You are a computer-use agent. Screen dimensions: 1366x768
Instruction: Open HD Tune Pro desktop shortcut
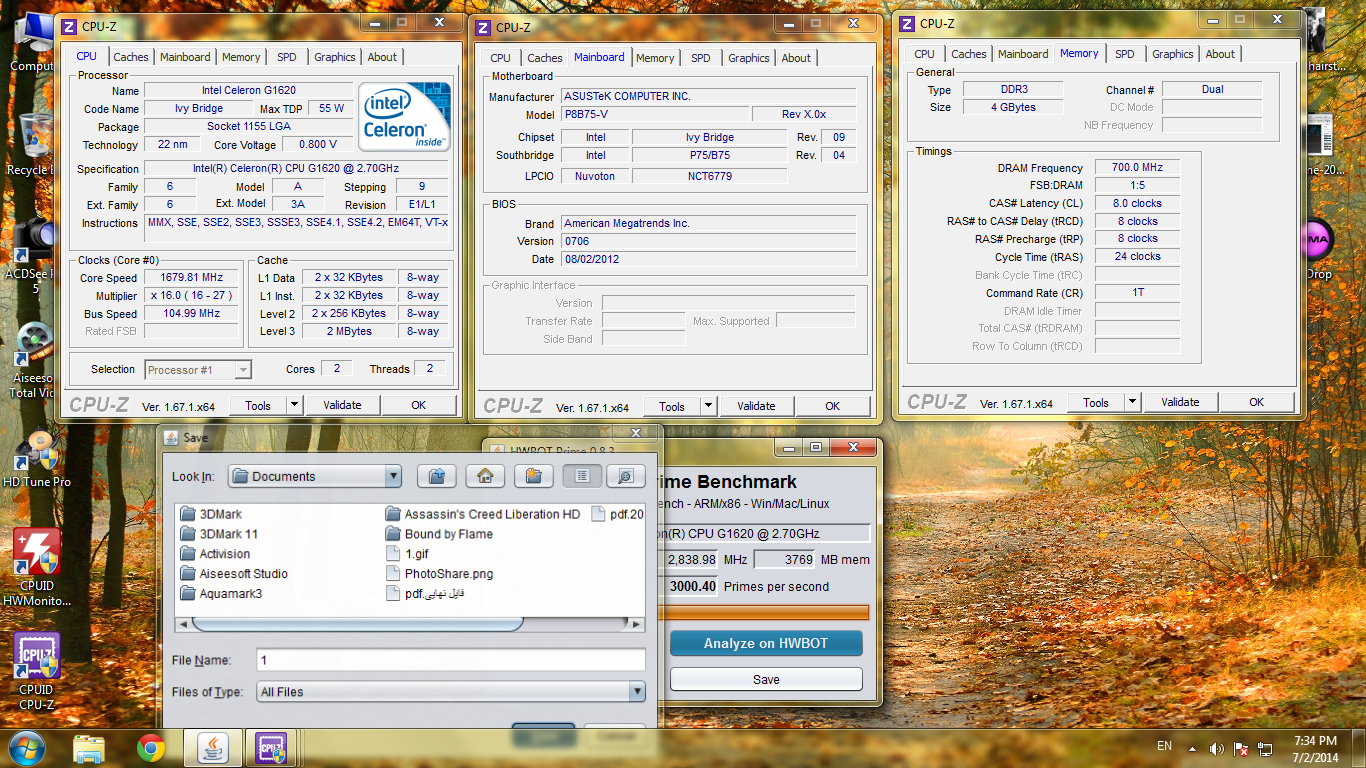(x=37, y=459)
